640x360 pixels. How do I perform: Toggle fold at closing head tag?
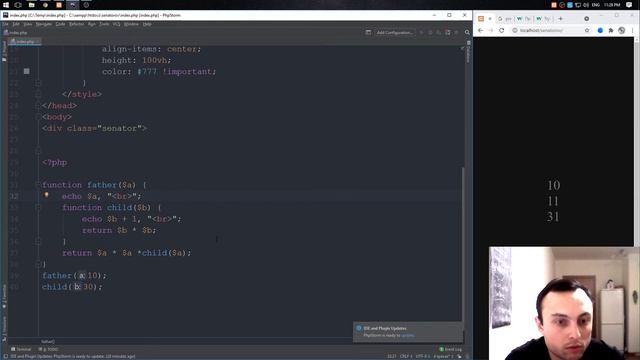pyautogui.click(x=38, y=105)
